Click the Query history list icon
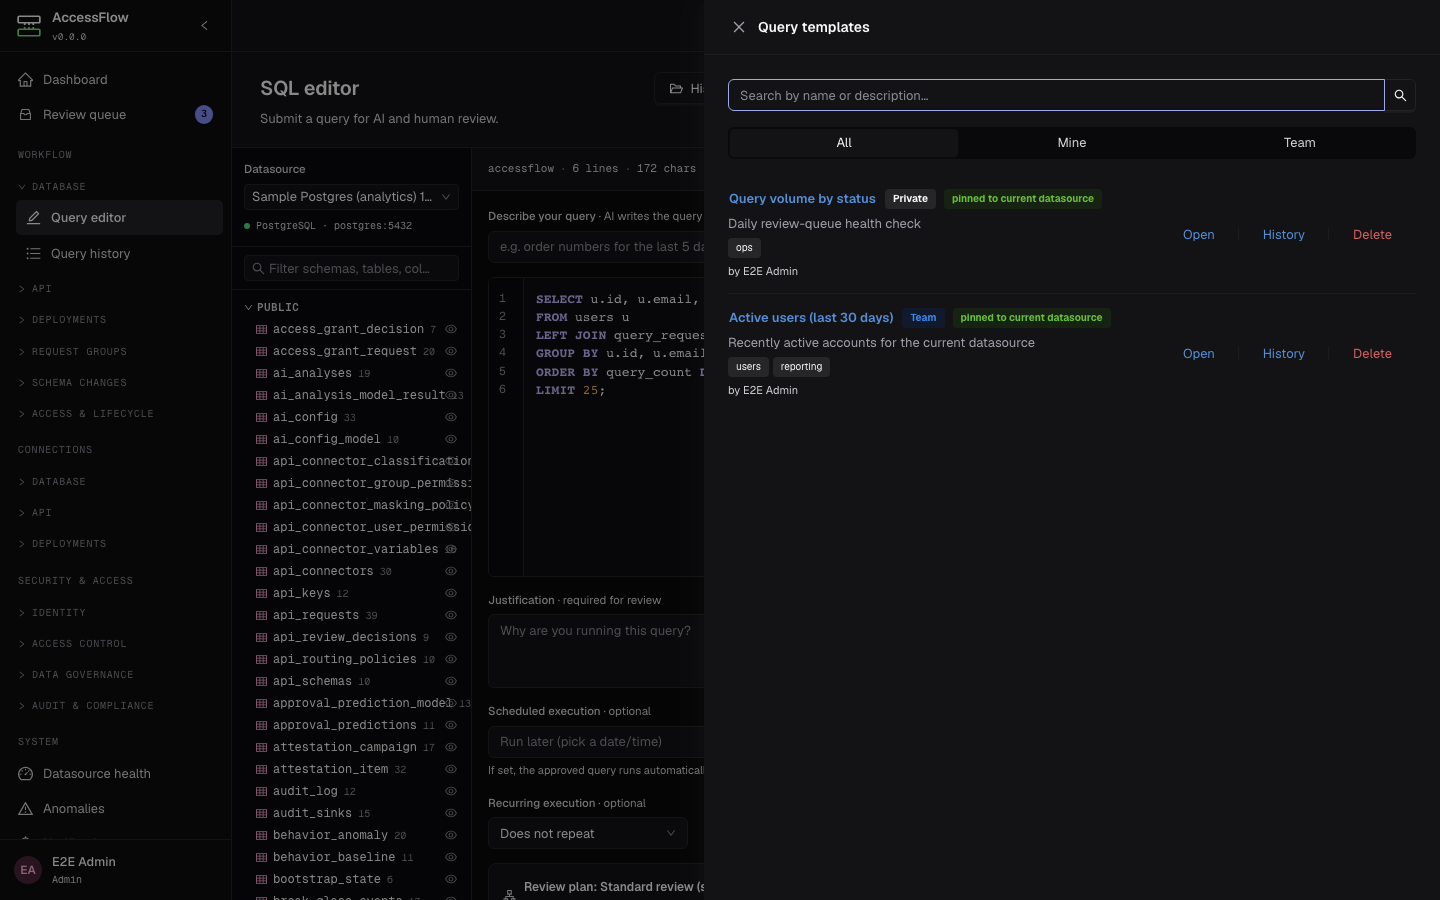The width and height of the screenshot is (1440, 900). point(34,254)
